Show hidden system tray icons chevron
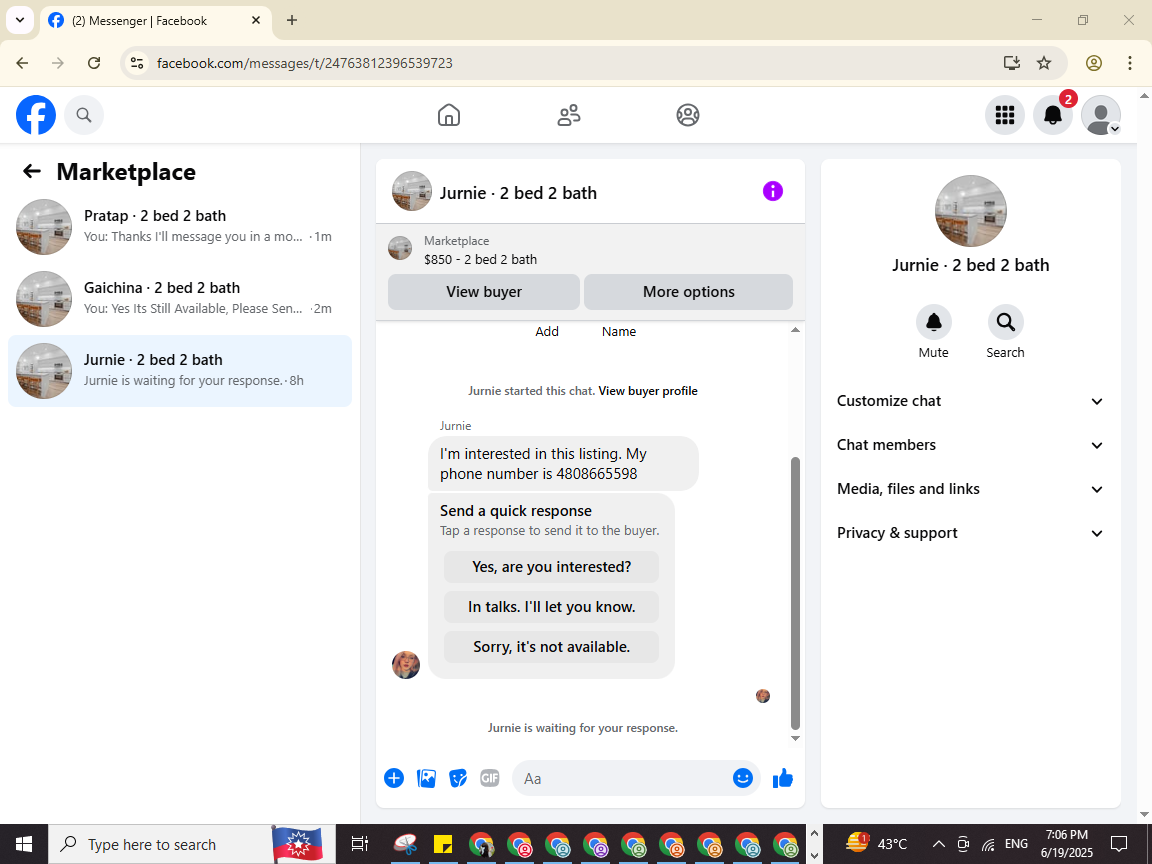Viewport: 1152px width, 864px height. pos(938,844)
